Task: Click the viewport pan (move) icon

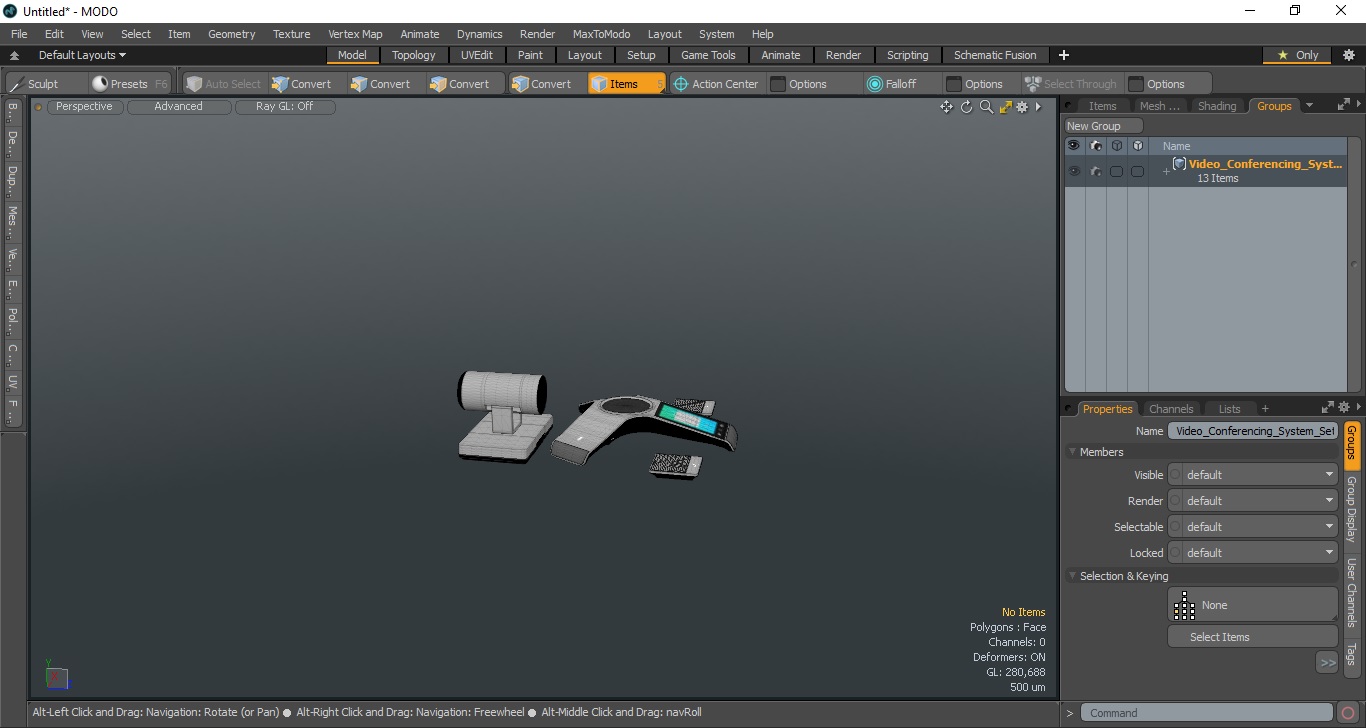Action: coord(946,107)
